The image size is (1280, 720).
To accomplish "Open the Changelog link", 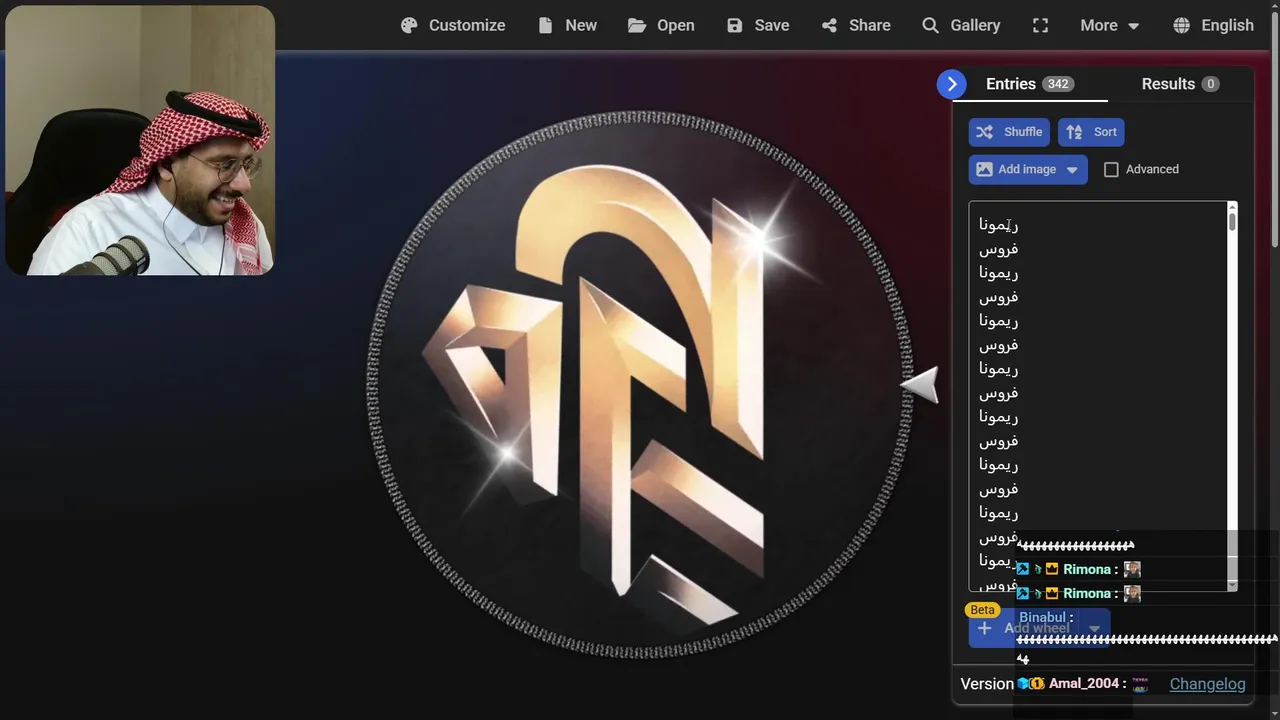I will (x=1207, y=684).
